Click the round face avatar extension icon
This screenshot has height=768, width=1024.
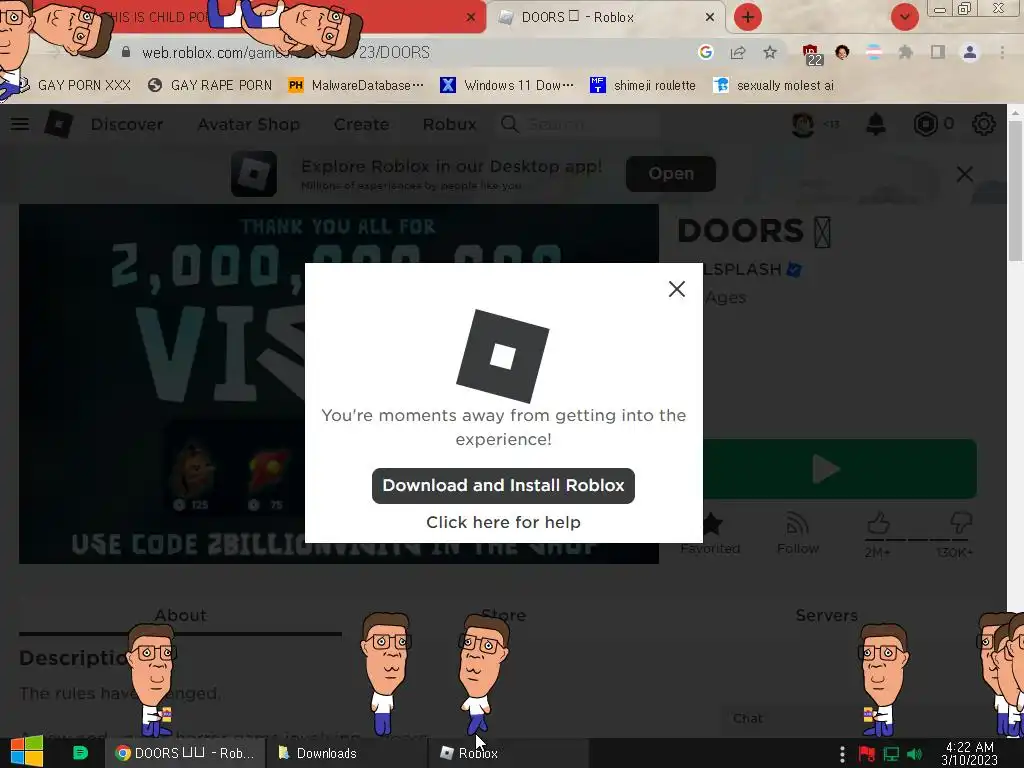842,52
